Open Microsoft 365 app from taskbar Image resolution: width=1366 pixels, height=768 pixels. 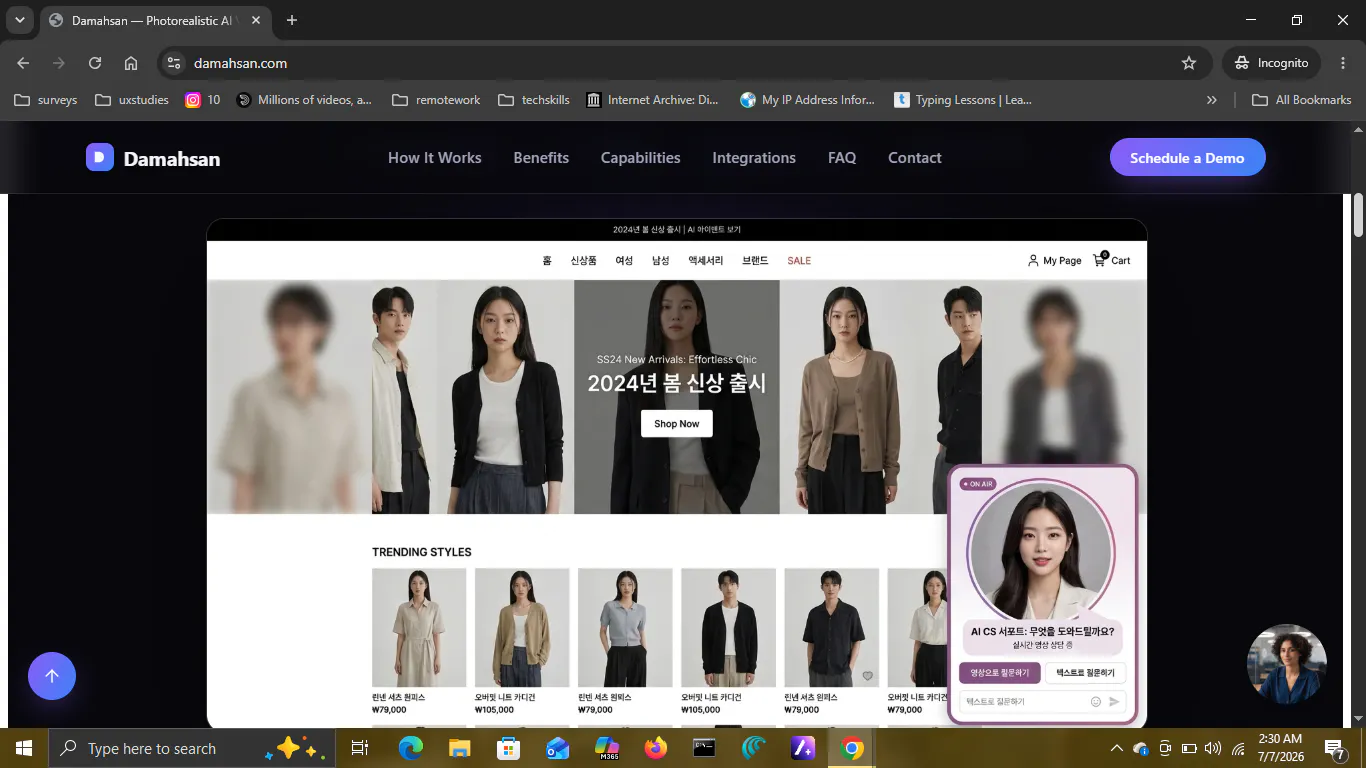607,748
